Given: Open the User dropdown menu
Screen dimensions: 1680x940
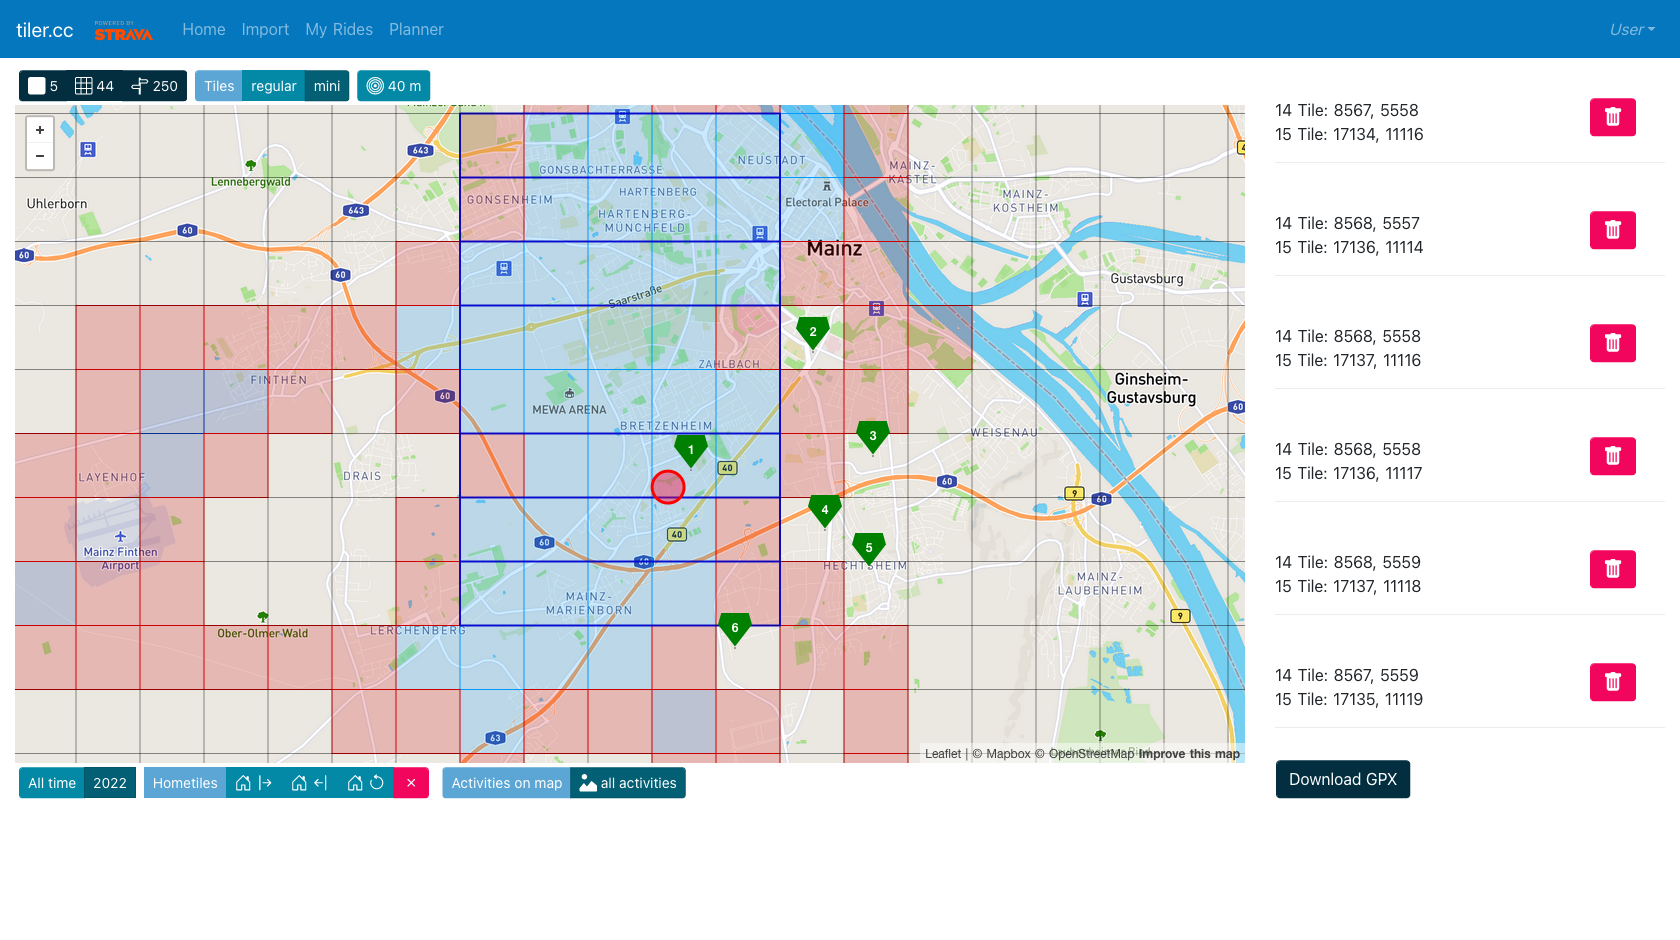Looking at the screenshot, I should point(1632,30).
